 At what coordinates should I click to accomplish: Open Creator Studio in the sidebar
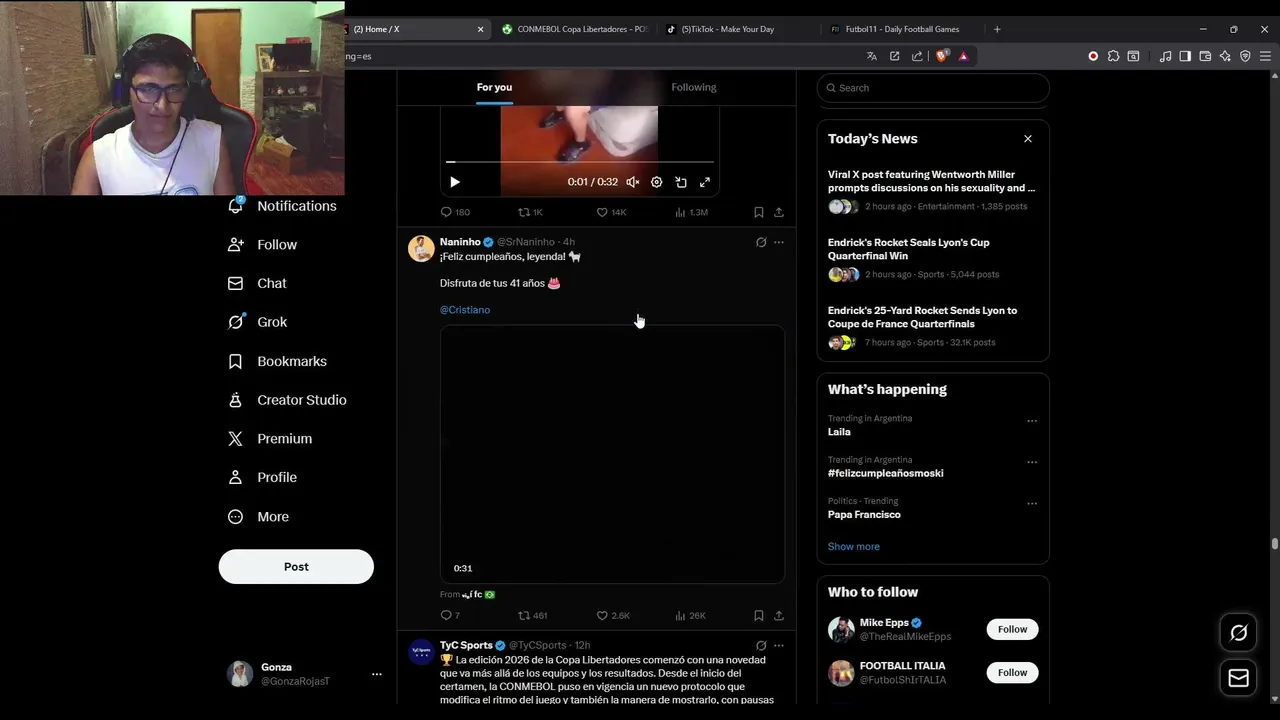click(x=287, y=400)
